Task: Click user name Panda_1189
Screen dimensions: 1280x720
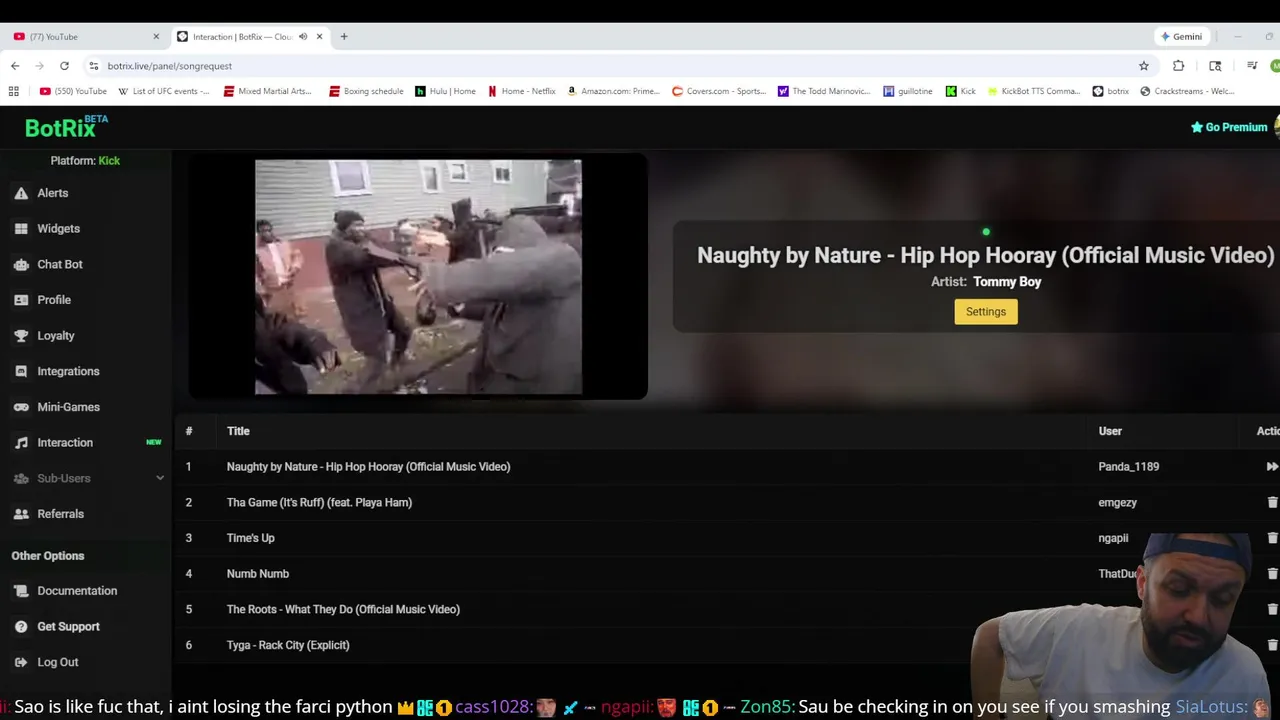Action: [1129, 467]
